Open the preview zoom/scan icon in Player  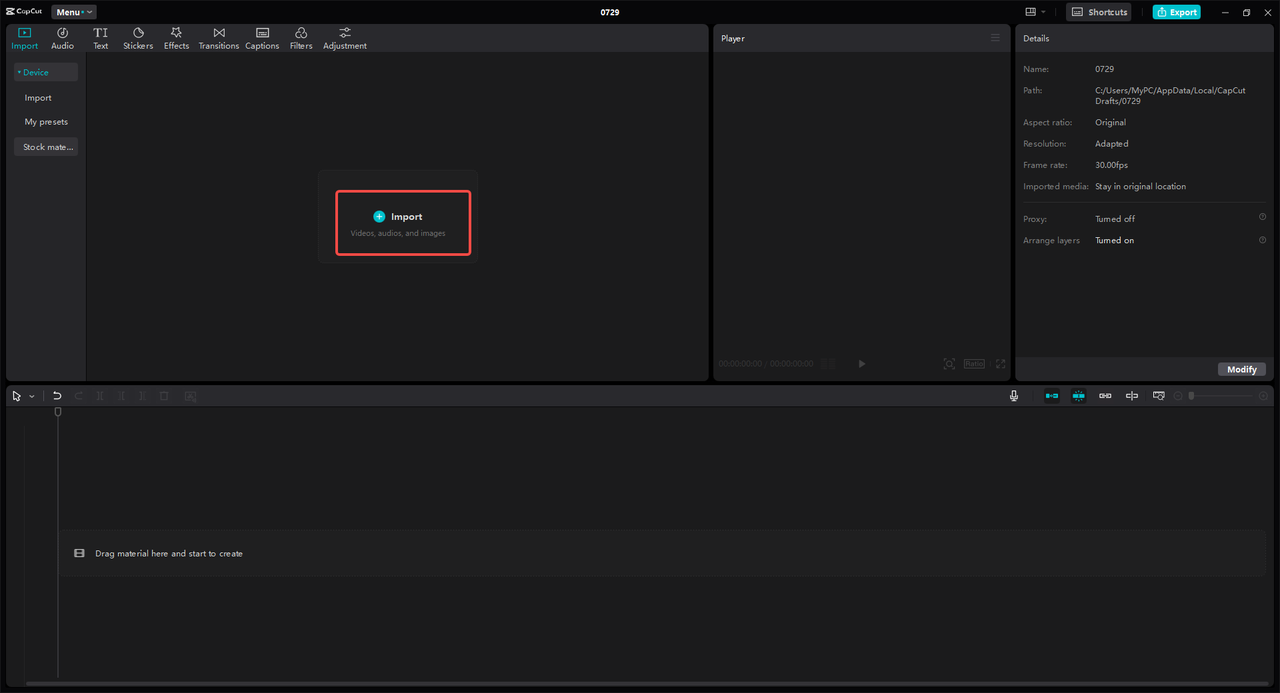949,364
